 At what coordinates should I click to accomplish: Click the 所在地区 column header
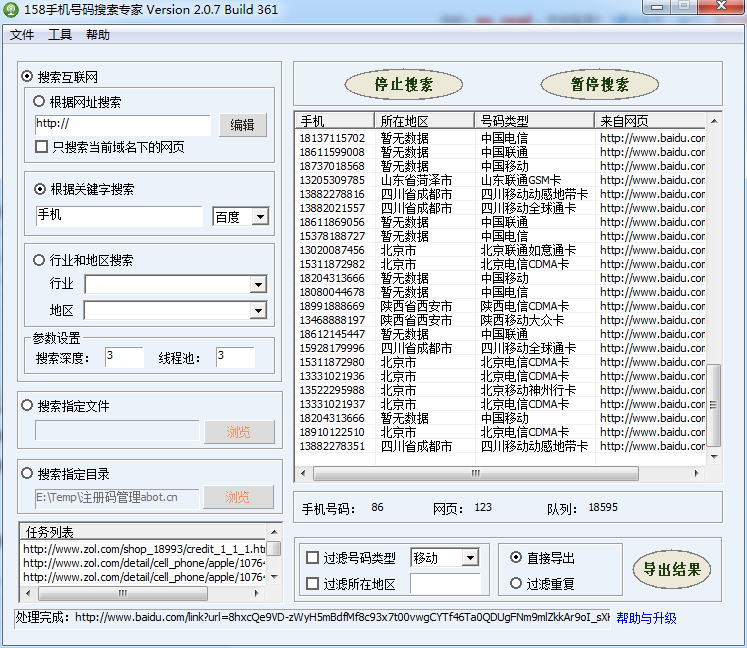coord(424,121)
